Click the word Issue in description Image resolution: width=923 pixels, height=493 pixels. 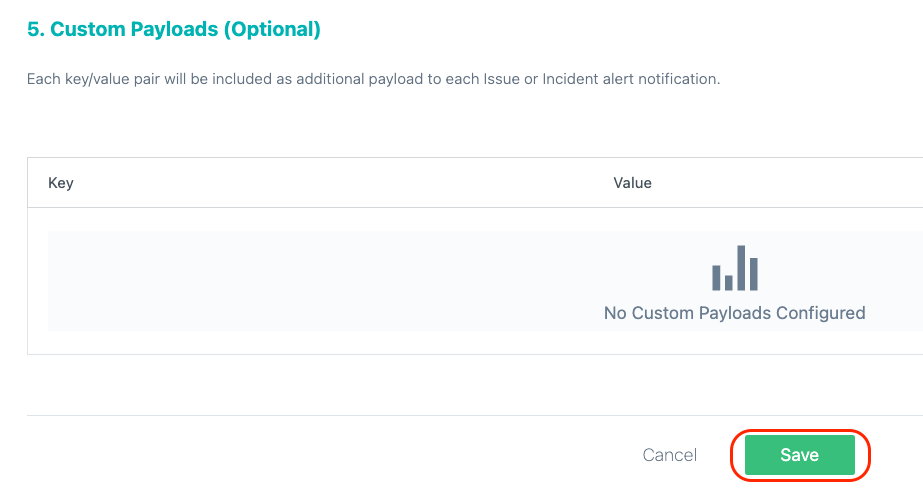[x=502, y=79]
